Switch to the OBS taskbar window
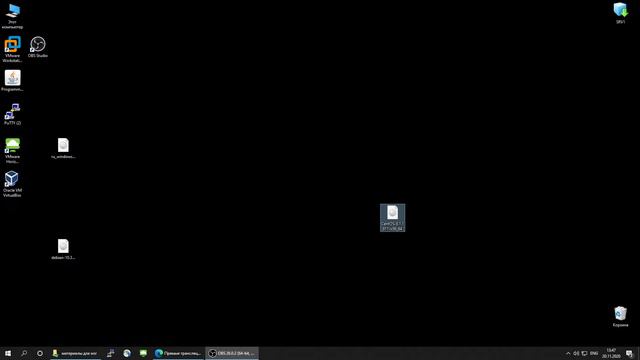The height and width of the screenshot is (360, 640). [x=231, y=353]
